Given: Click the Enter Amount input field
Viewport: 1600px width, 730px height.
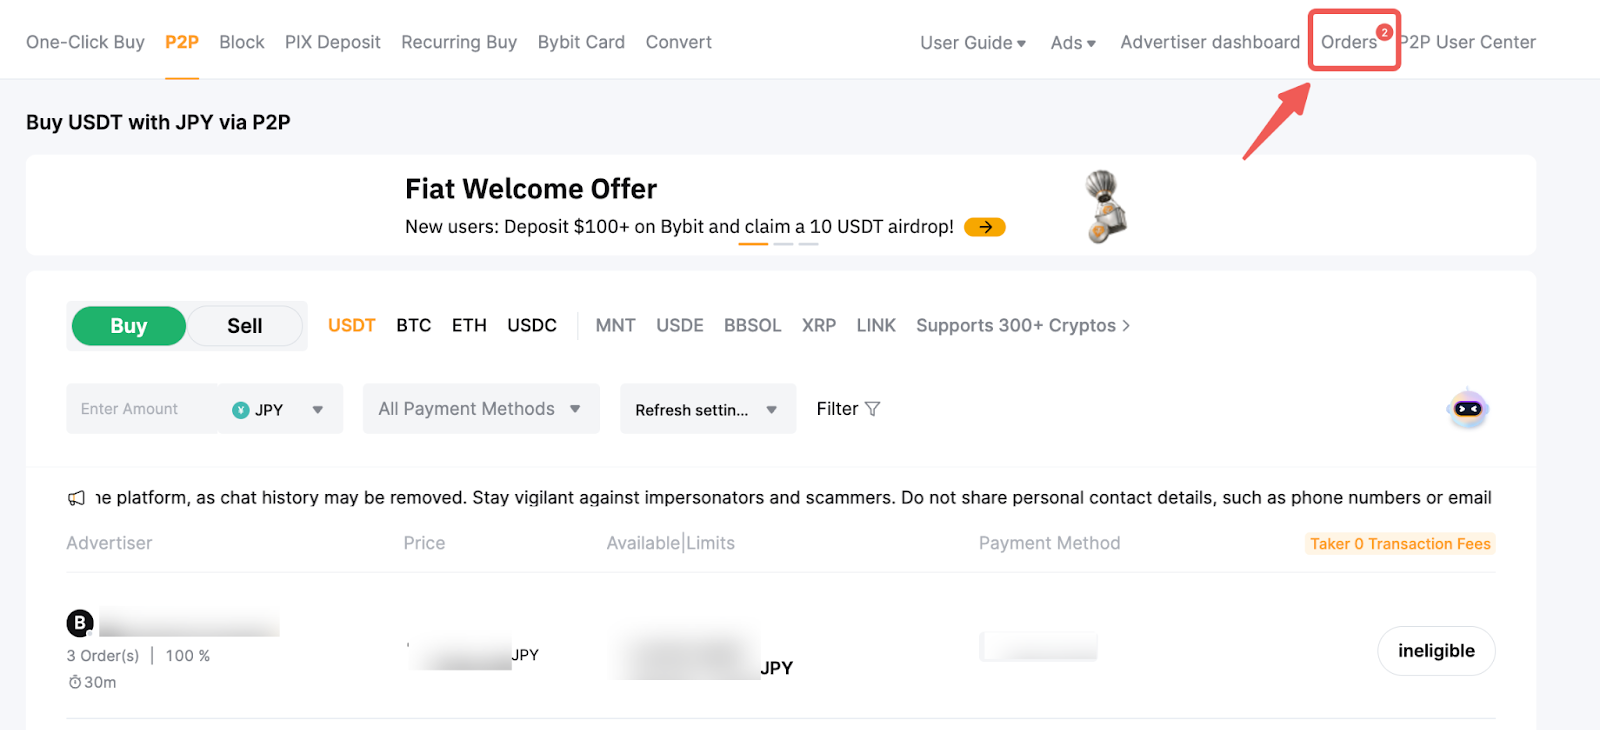Looking at the screenshot, I should [x=140, y=409].
